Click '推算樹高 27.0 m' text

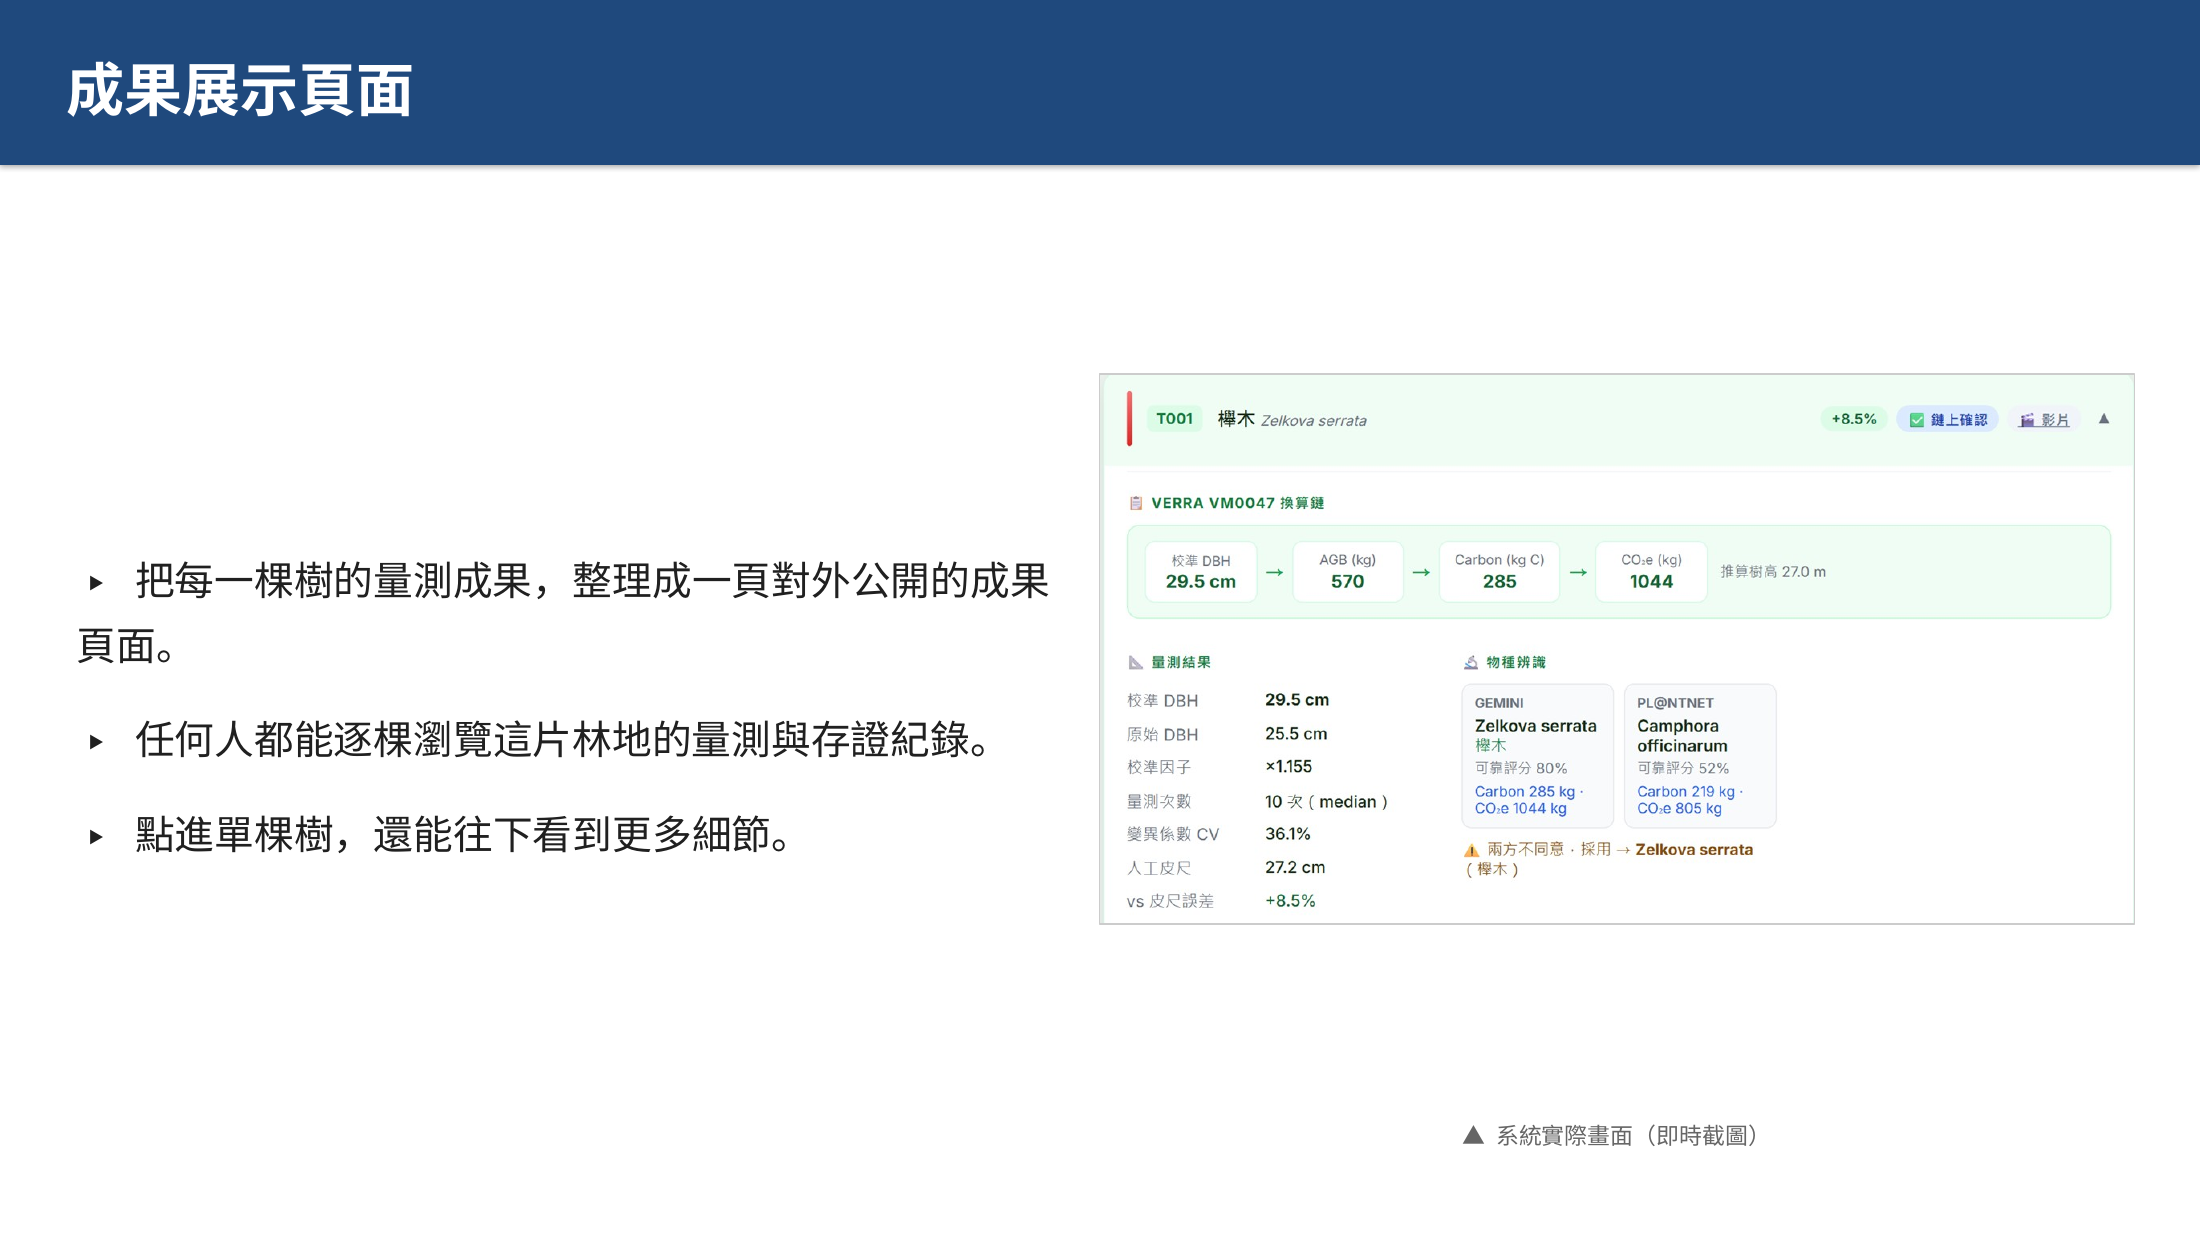click(x=1773, y=572)
